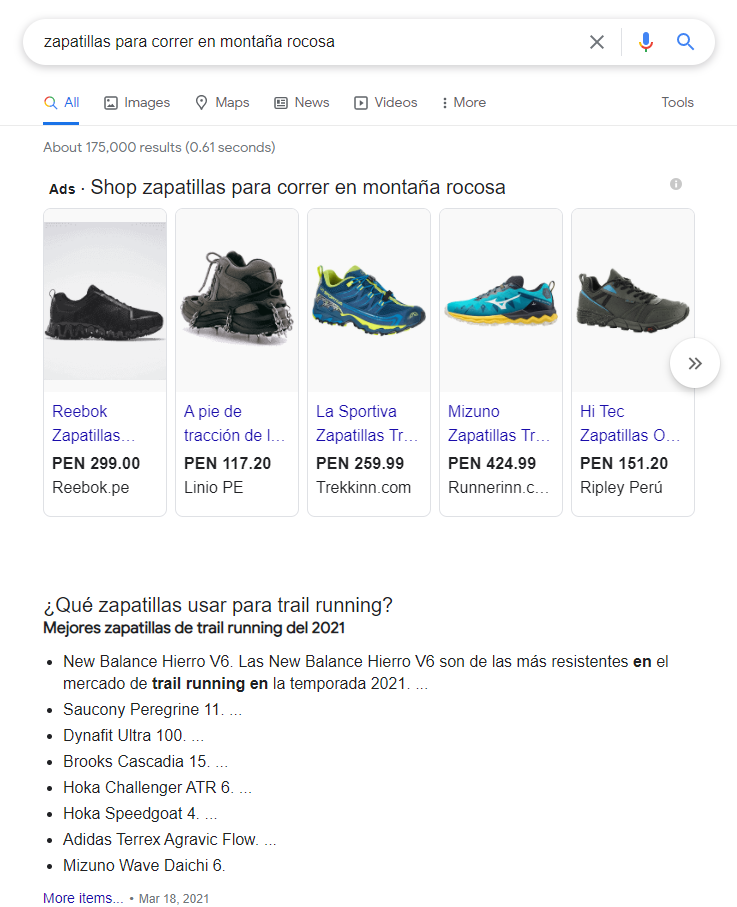Open the Hi Tec Zapatillas listing
737x907 pixels.
click(x=630, y=423)
